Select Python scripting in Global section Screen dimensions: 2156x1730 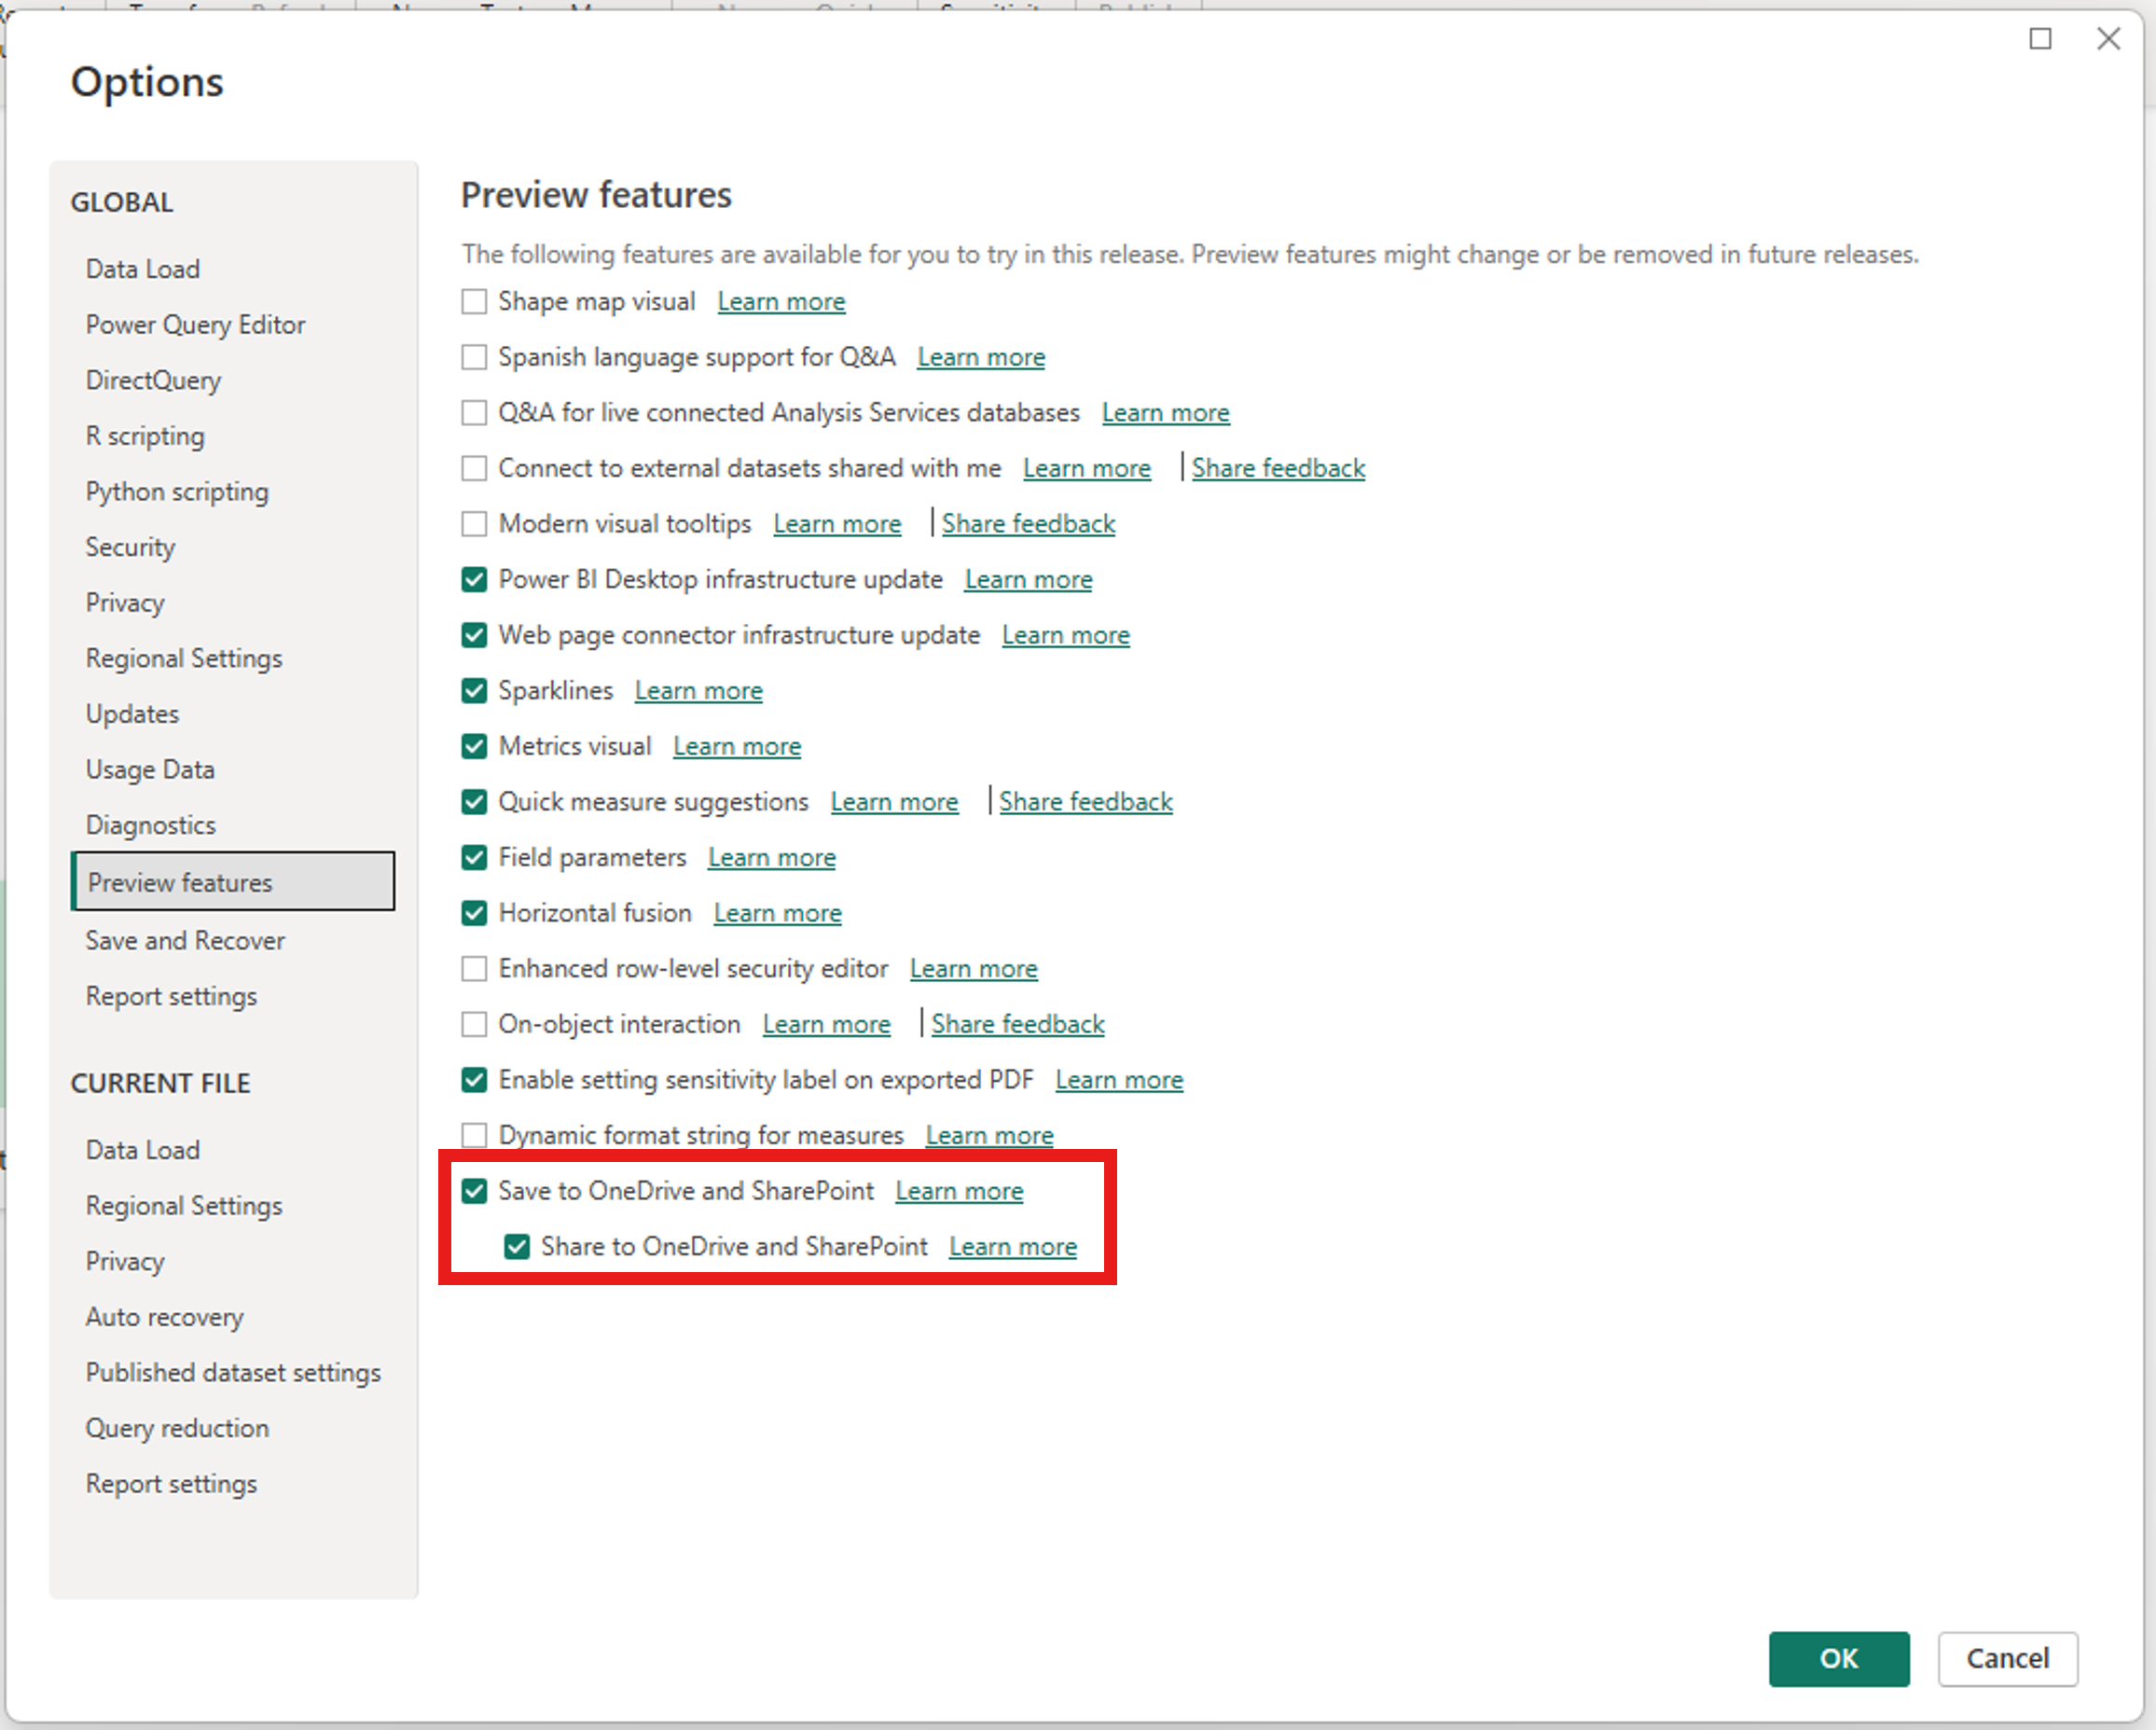[177, 492]
